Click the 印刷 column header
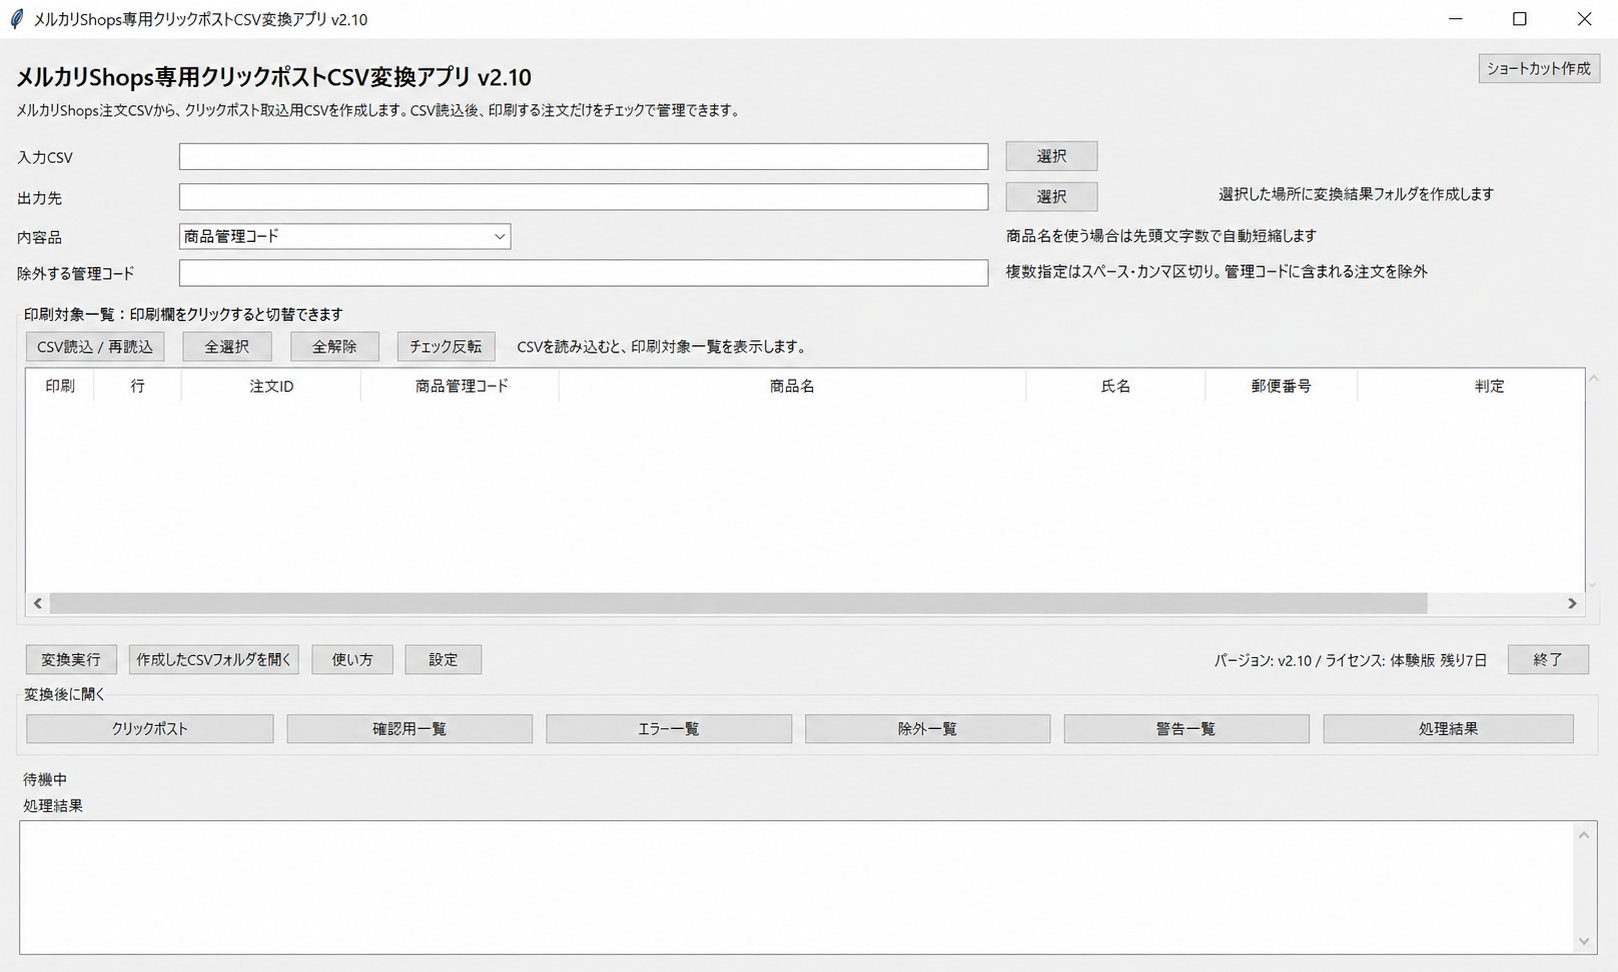This screenshot has width=1618, height=972. pyautogui.click(x=60, y=386)
